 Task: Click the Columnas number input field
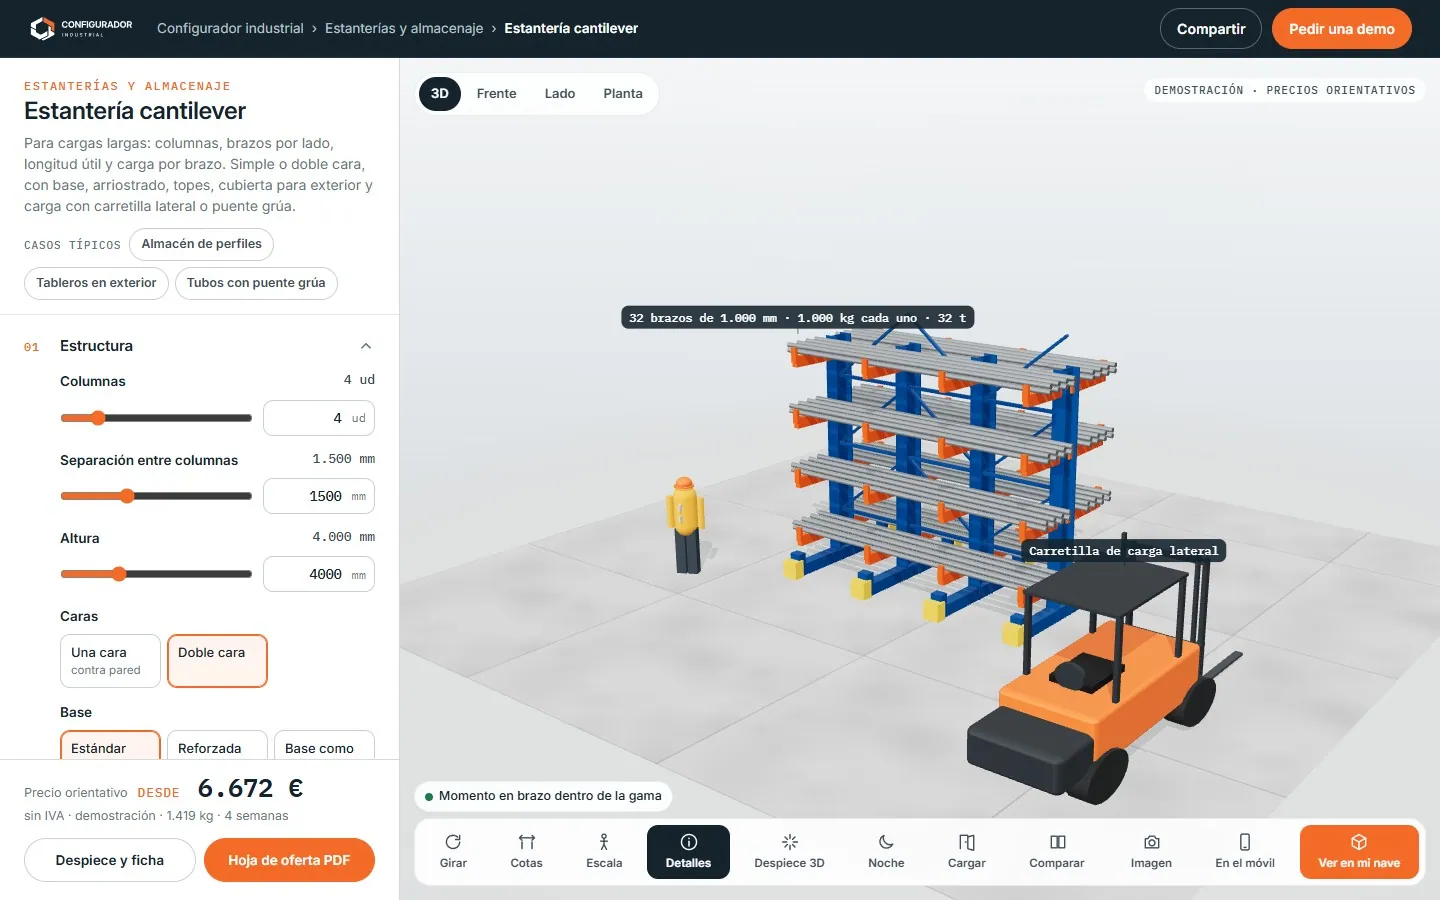click(x=319, y=418)
